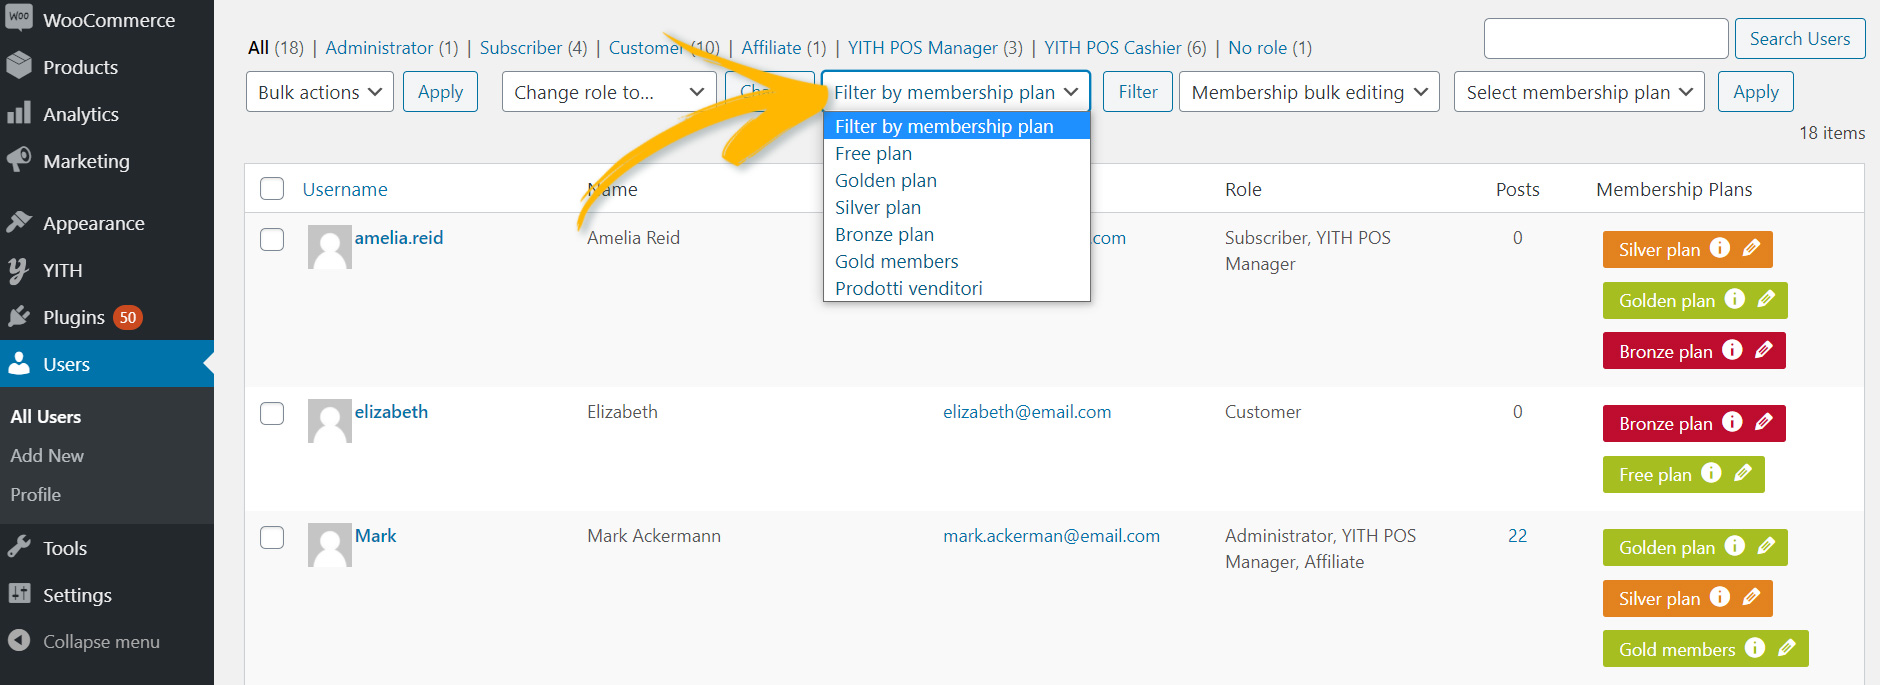1880x685 pixels.
Task: Show info for elizabeth's Bronze plan
Action: point(1733,422)
